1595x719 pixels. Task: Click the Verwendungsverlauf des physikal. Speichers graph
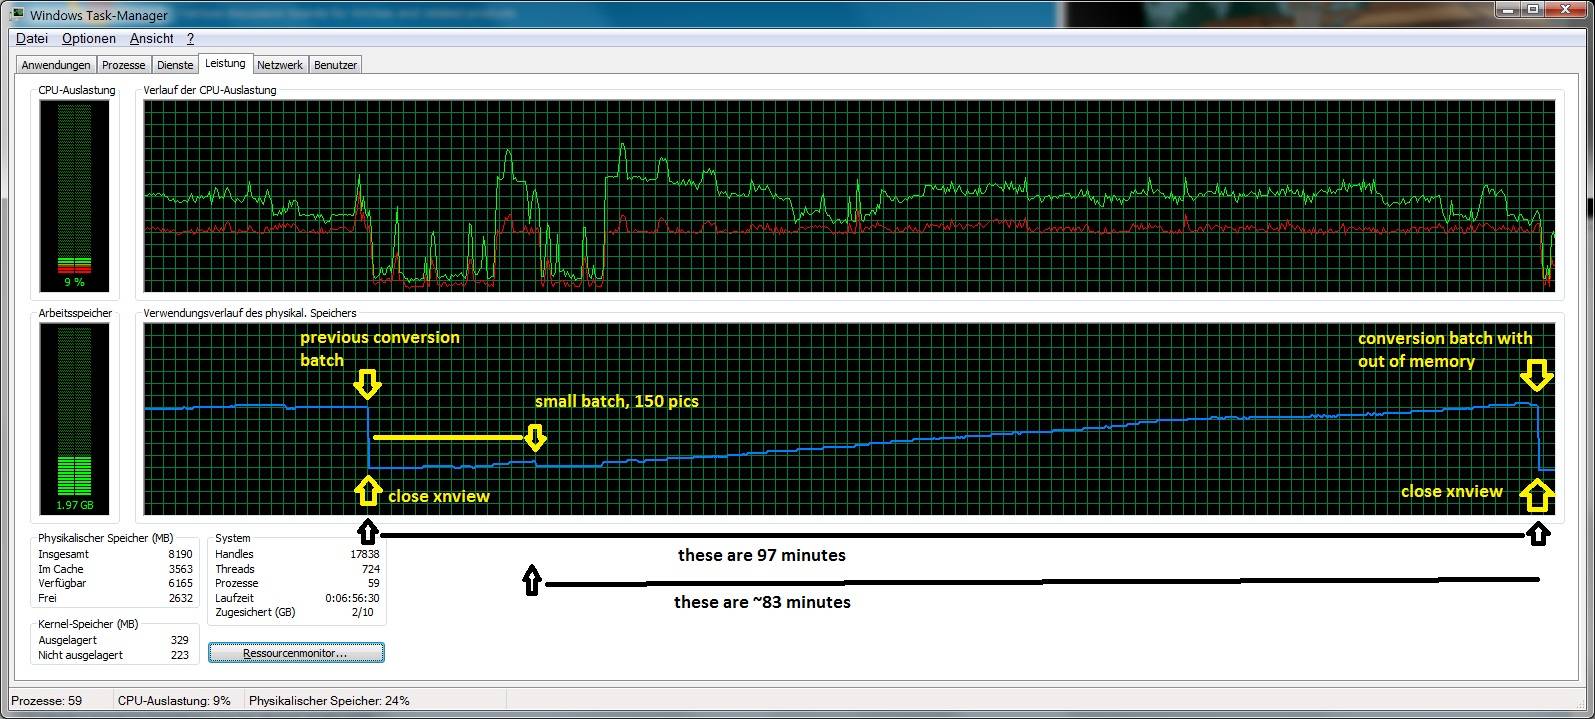(849, 418)
